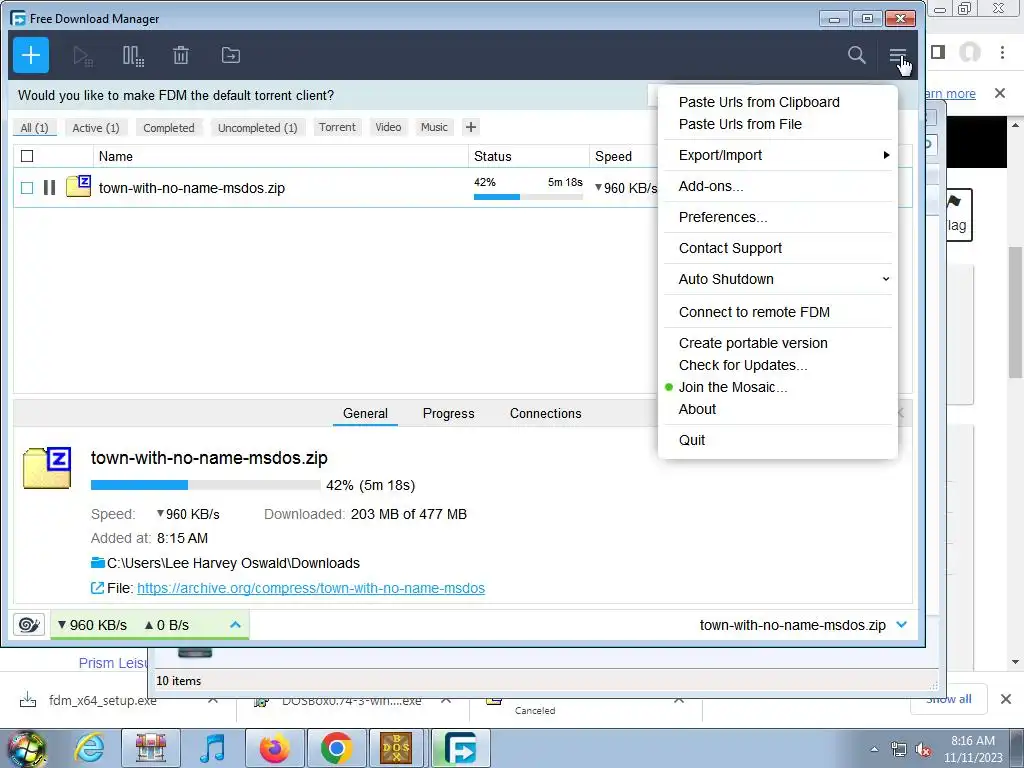Click Free Download Manager taskbar icon
Image resolution: width=1024 pixels, height=768 pixels.
click(x=461, y=748)
